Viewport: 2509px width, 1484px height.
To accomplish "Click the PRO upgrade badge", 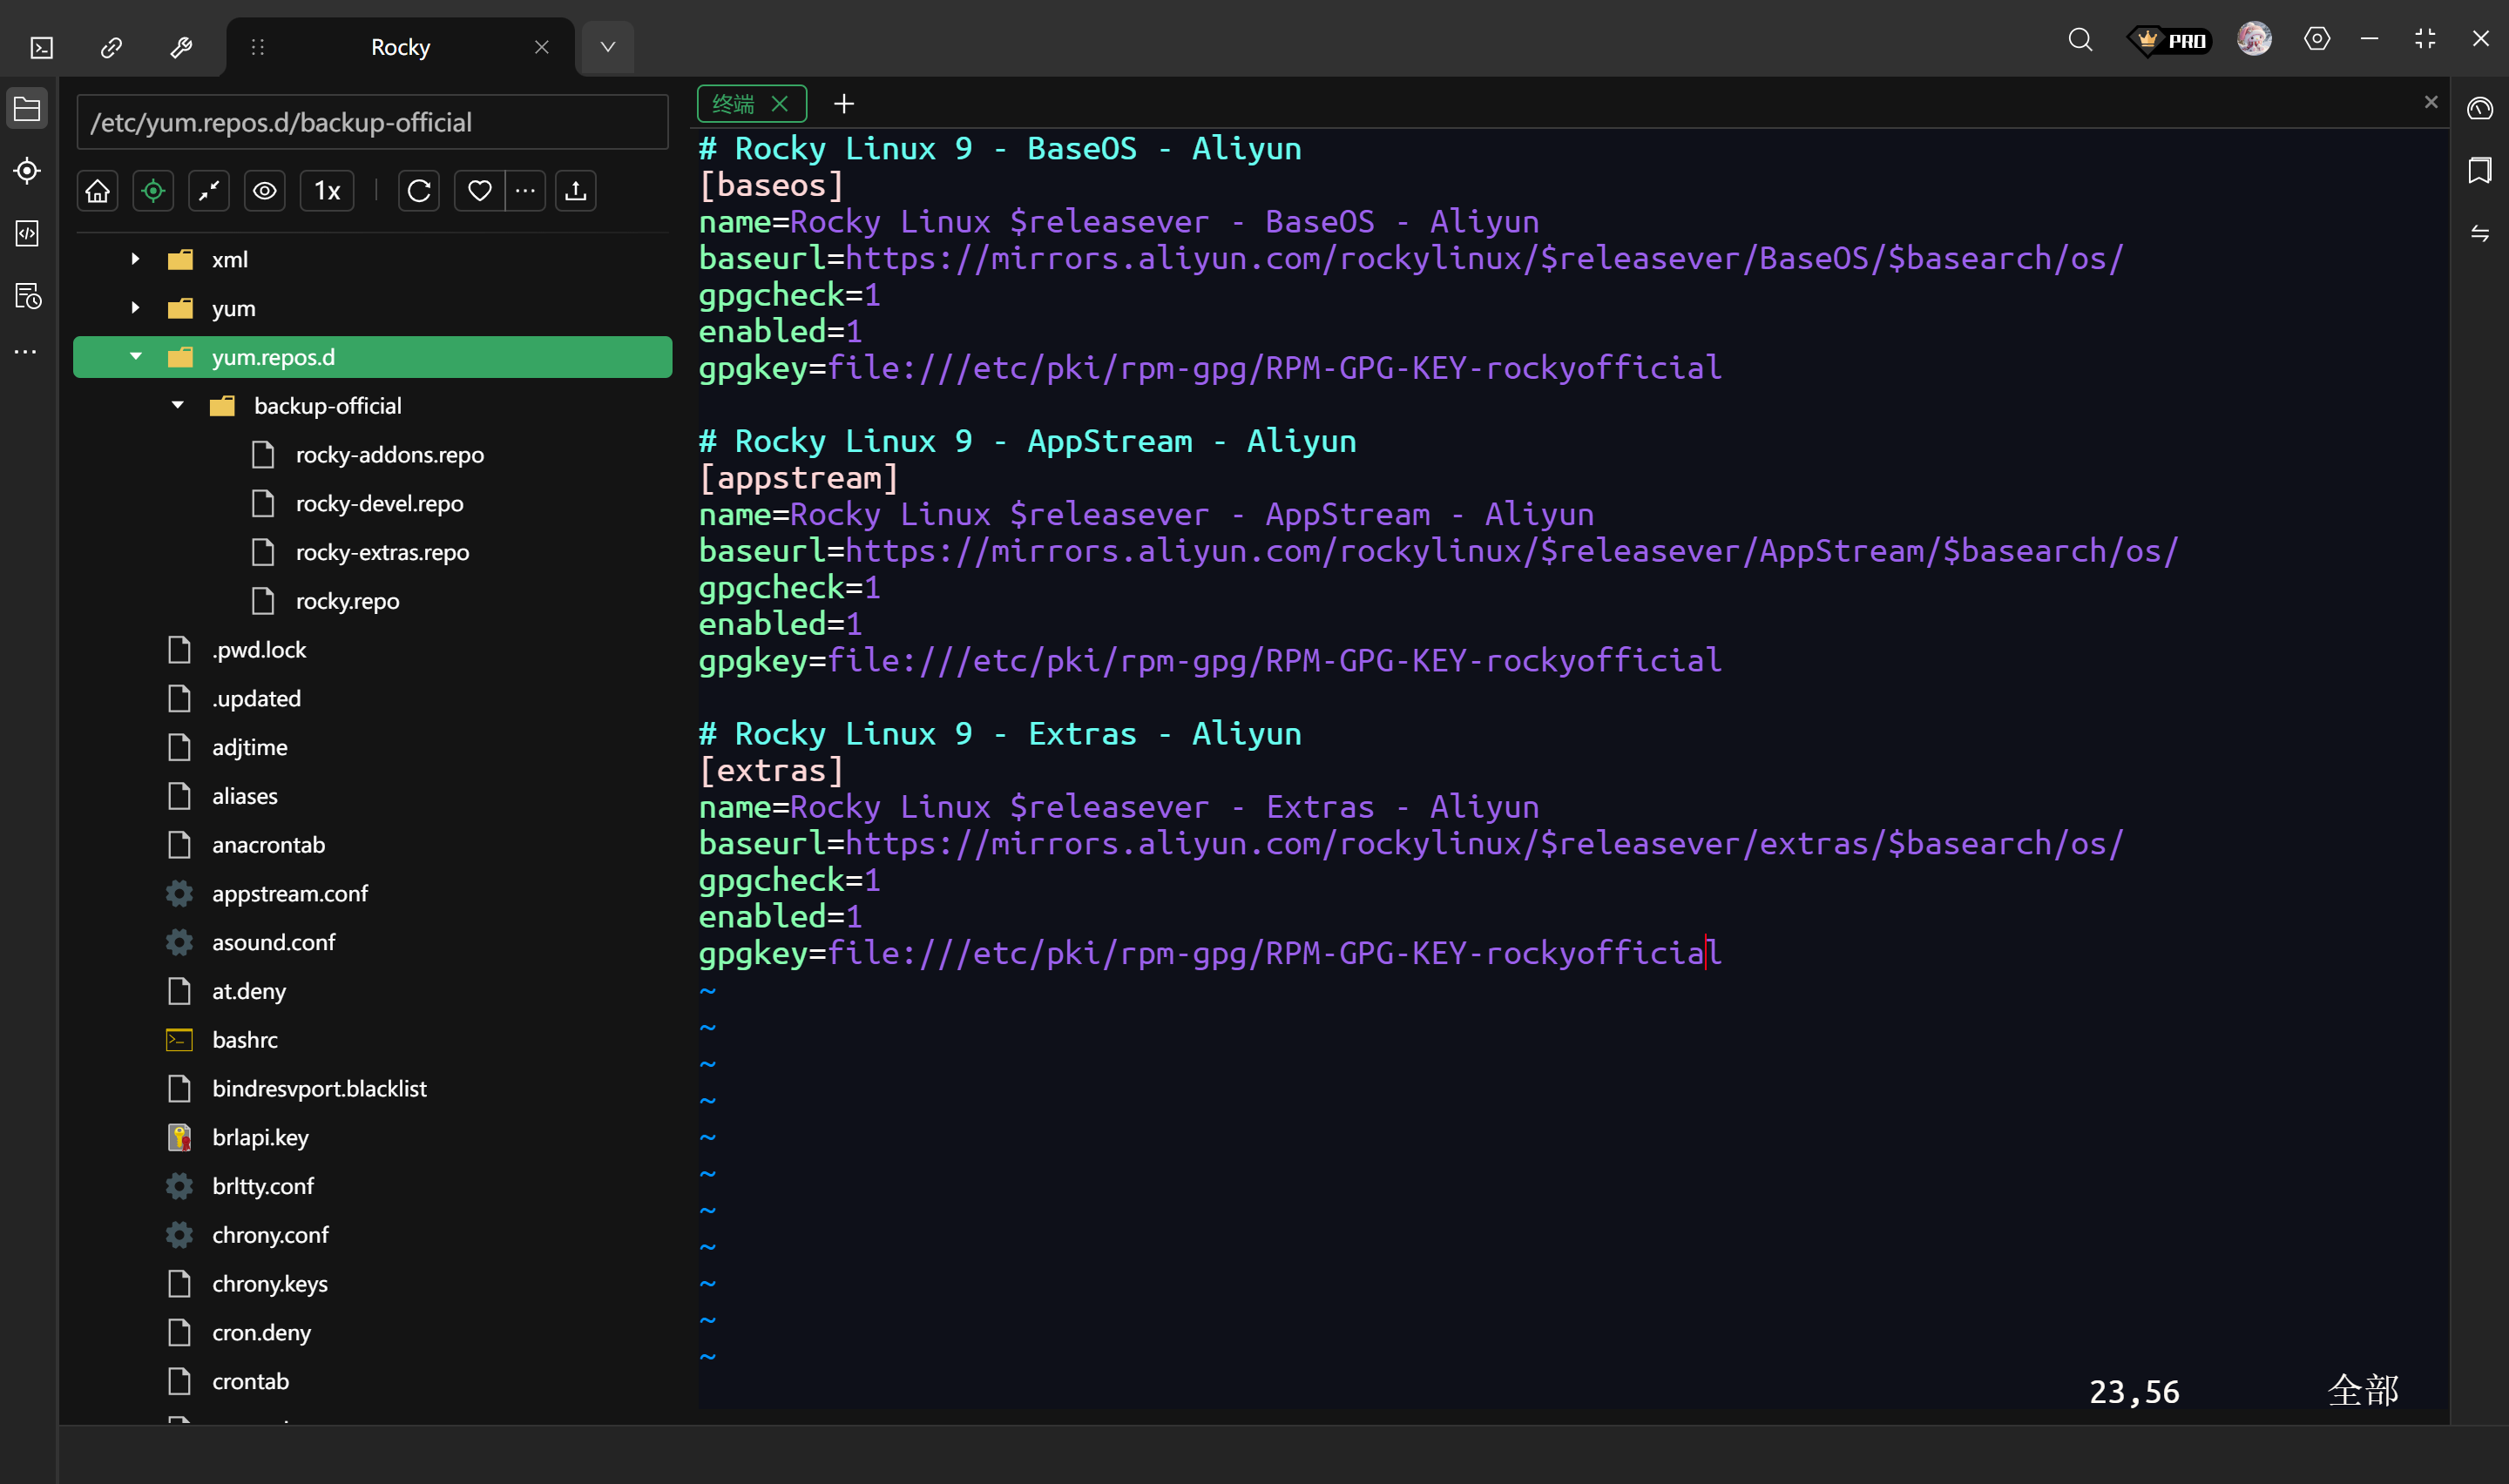I will click(2168, 40).
